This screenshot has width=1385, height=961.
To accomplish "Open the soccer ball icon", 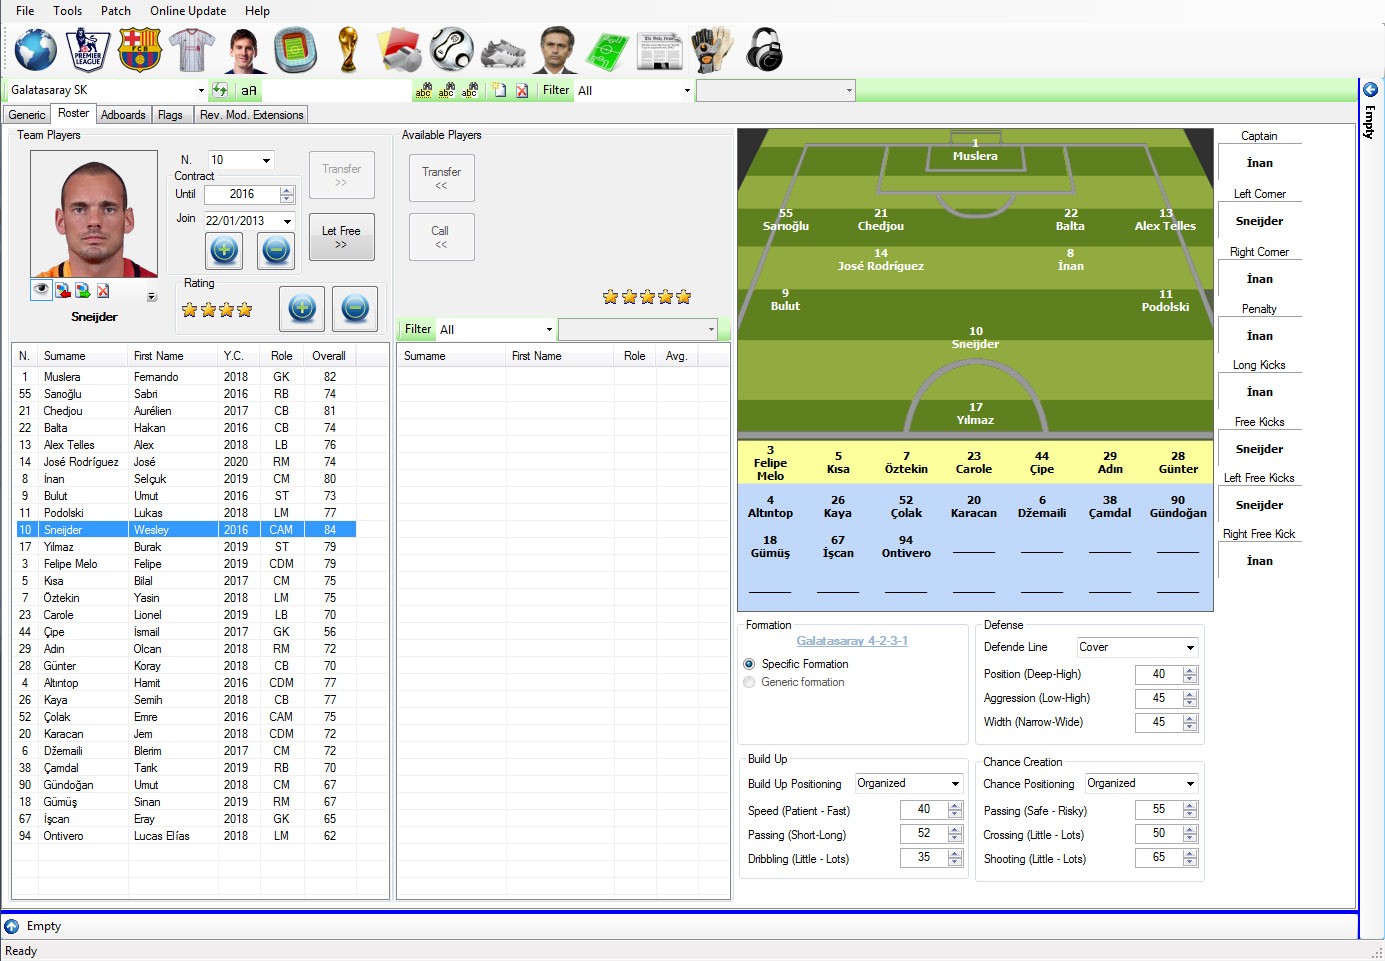I will click(451, 50).
